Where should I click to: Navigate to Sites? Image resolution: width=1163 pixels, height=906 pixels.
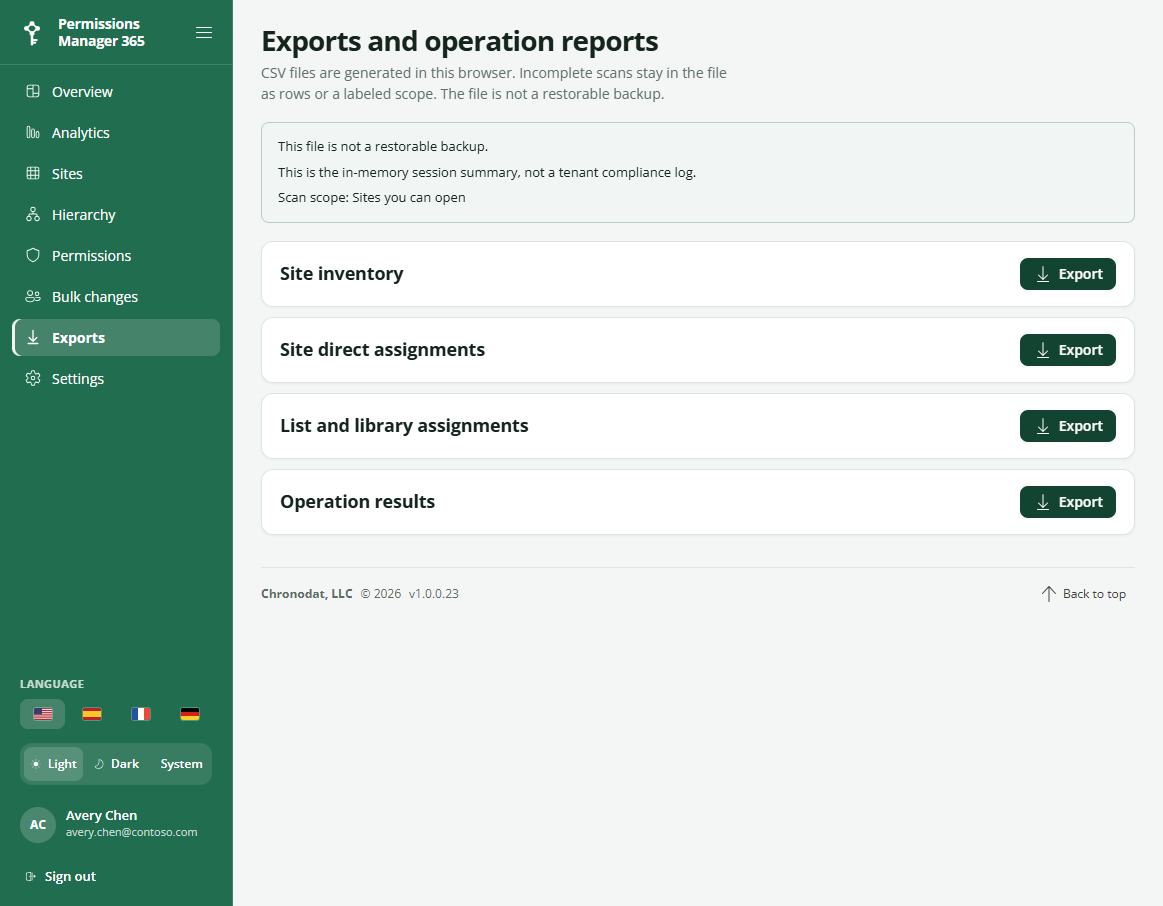coord(116,173)
